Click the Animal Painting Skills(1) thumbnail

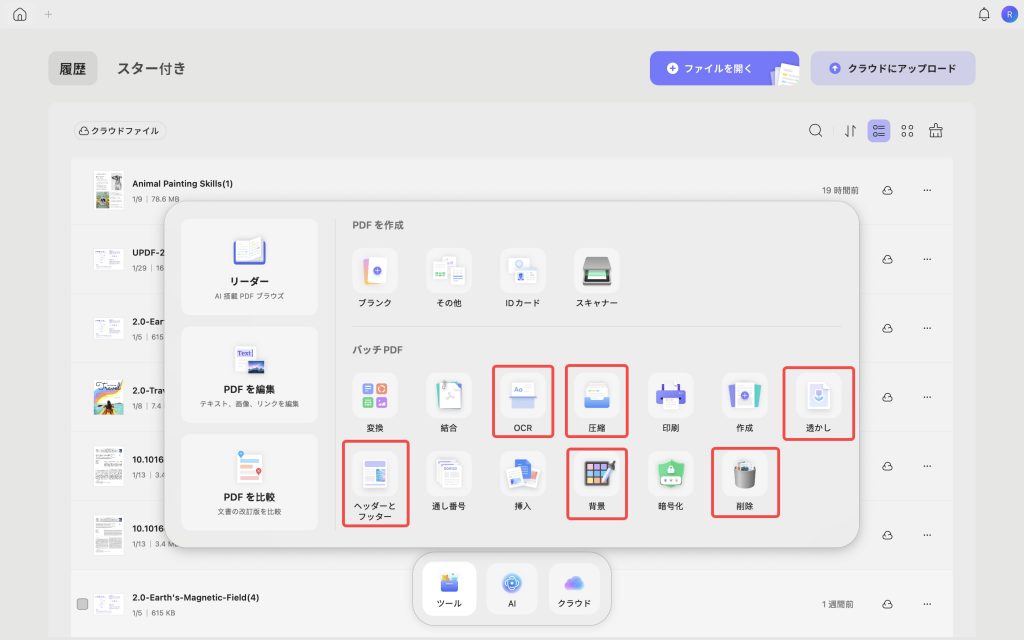click(108, 190)
